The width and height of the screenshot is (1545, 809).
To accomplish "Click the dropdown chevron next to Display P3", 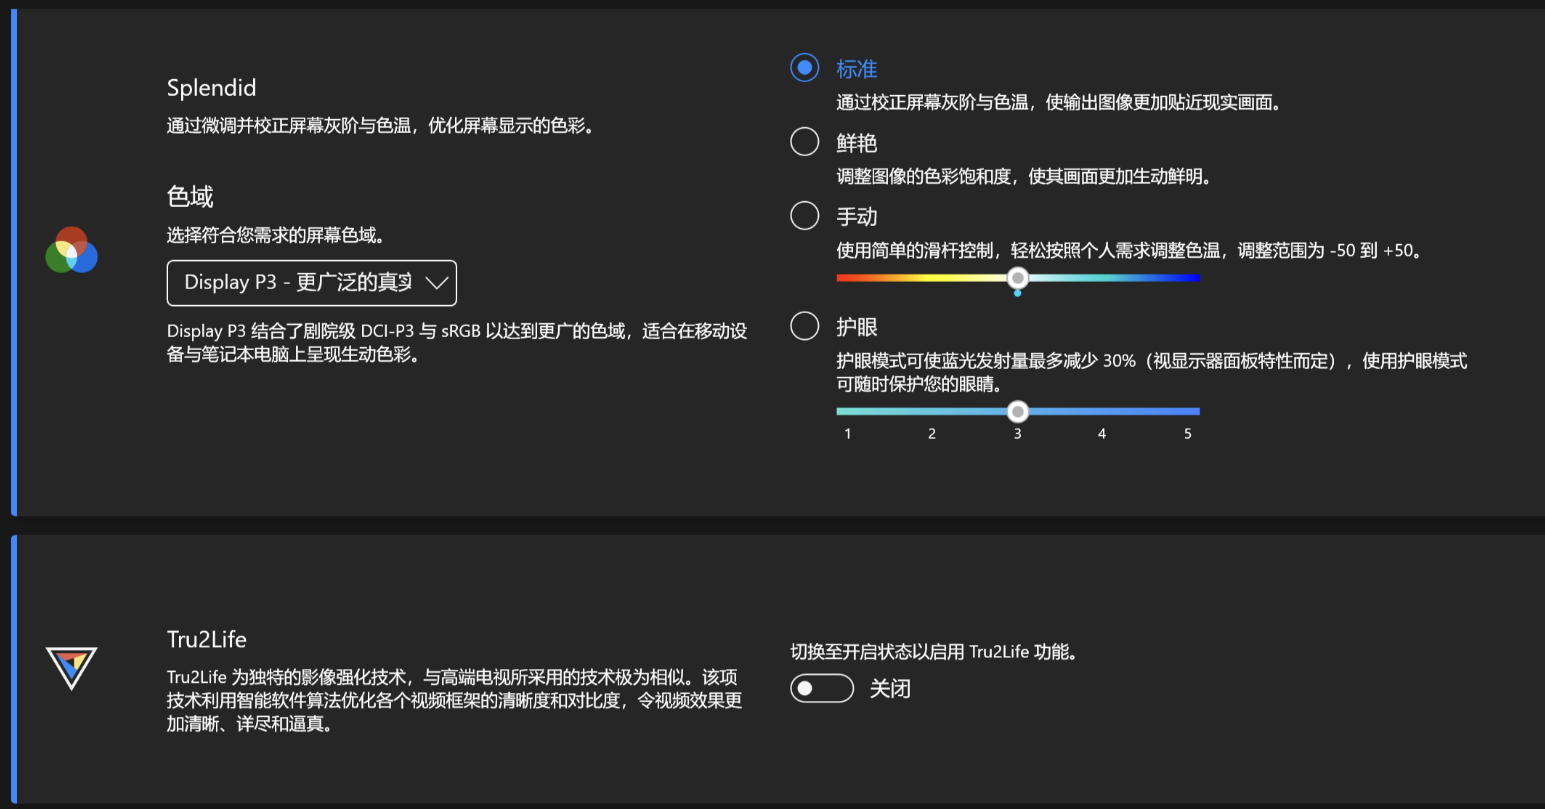I will point(437,283).
